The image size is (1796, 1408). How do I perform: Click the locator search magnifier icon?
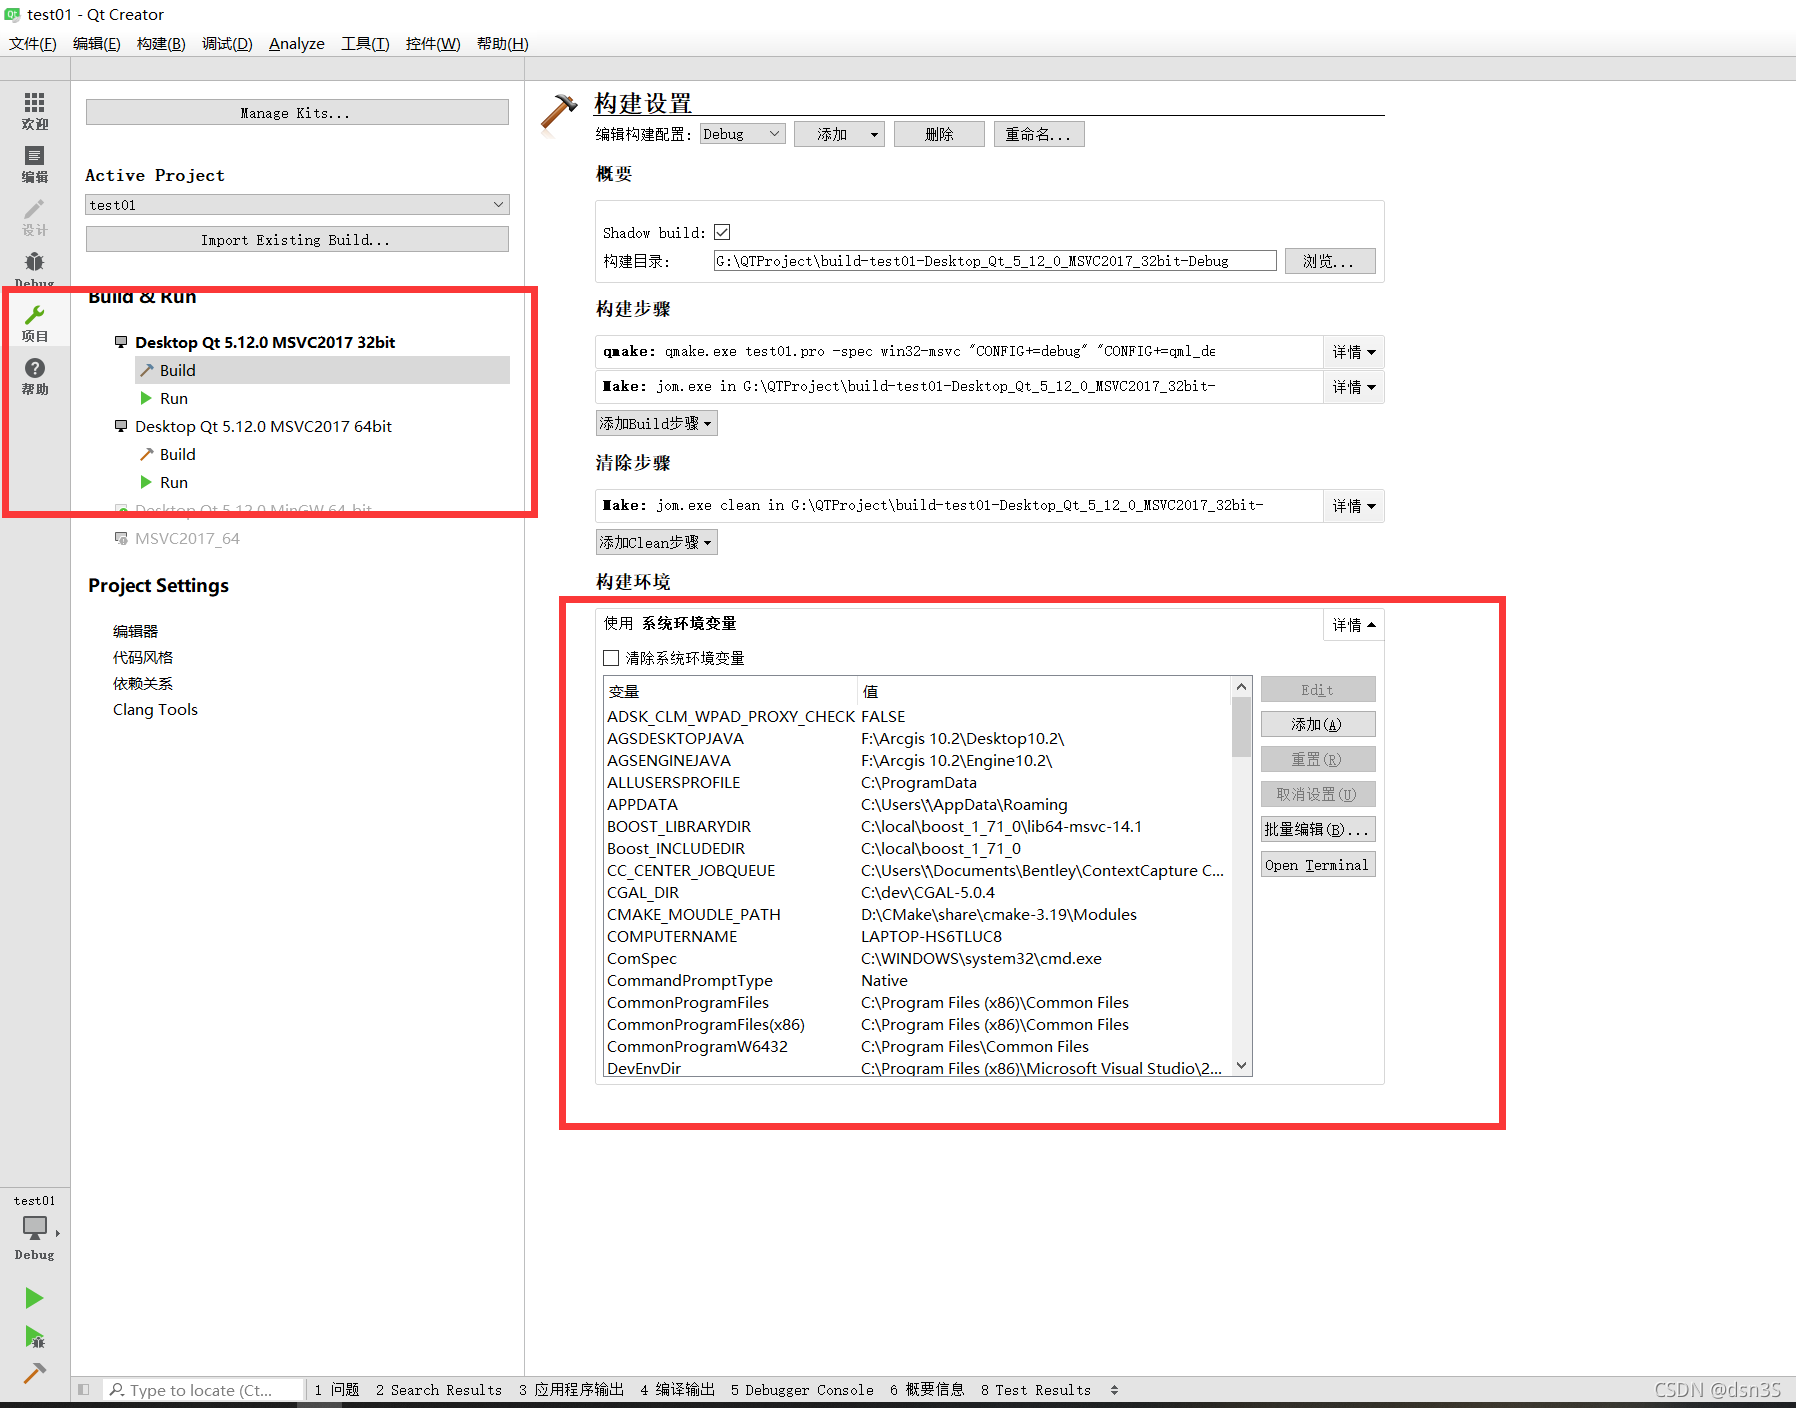tap(117, 1389)
